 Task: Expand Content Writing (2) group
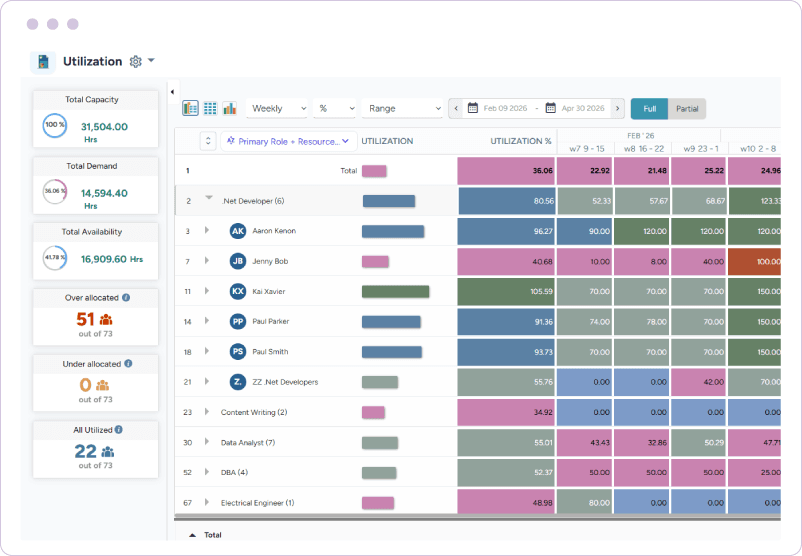coord(207,411)
